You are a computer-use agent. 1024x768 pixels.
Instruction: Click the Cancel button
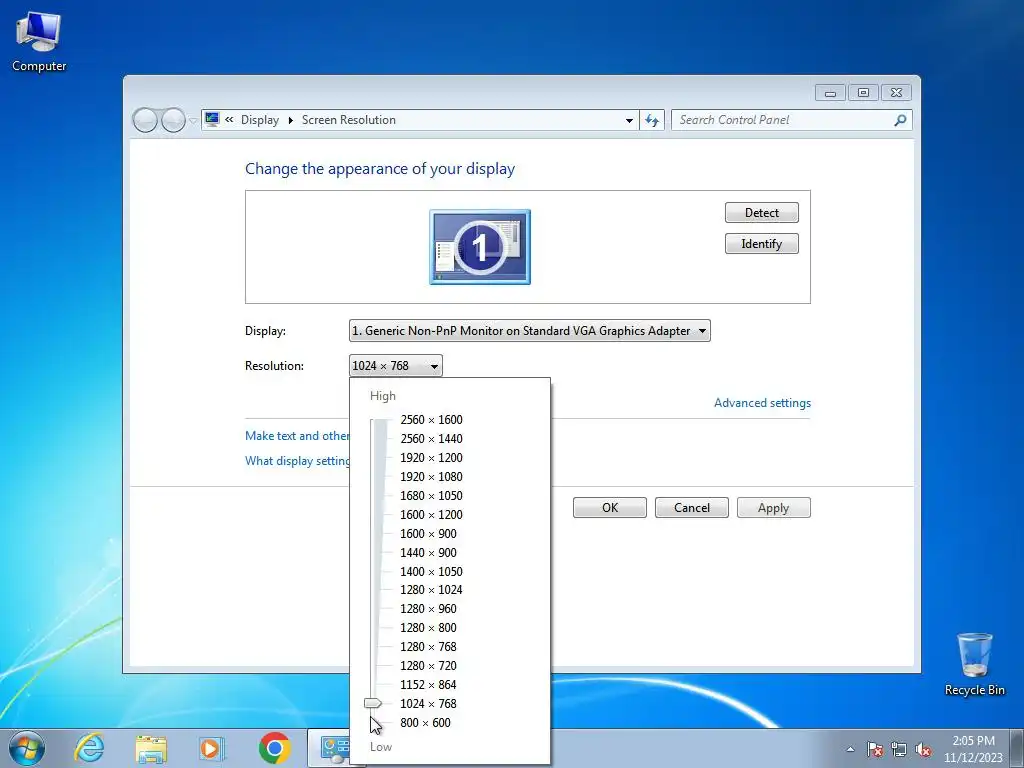click(692, 507)
